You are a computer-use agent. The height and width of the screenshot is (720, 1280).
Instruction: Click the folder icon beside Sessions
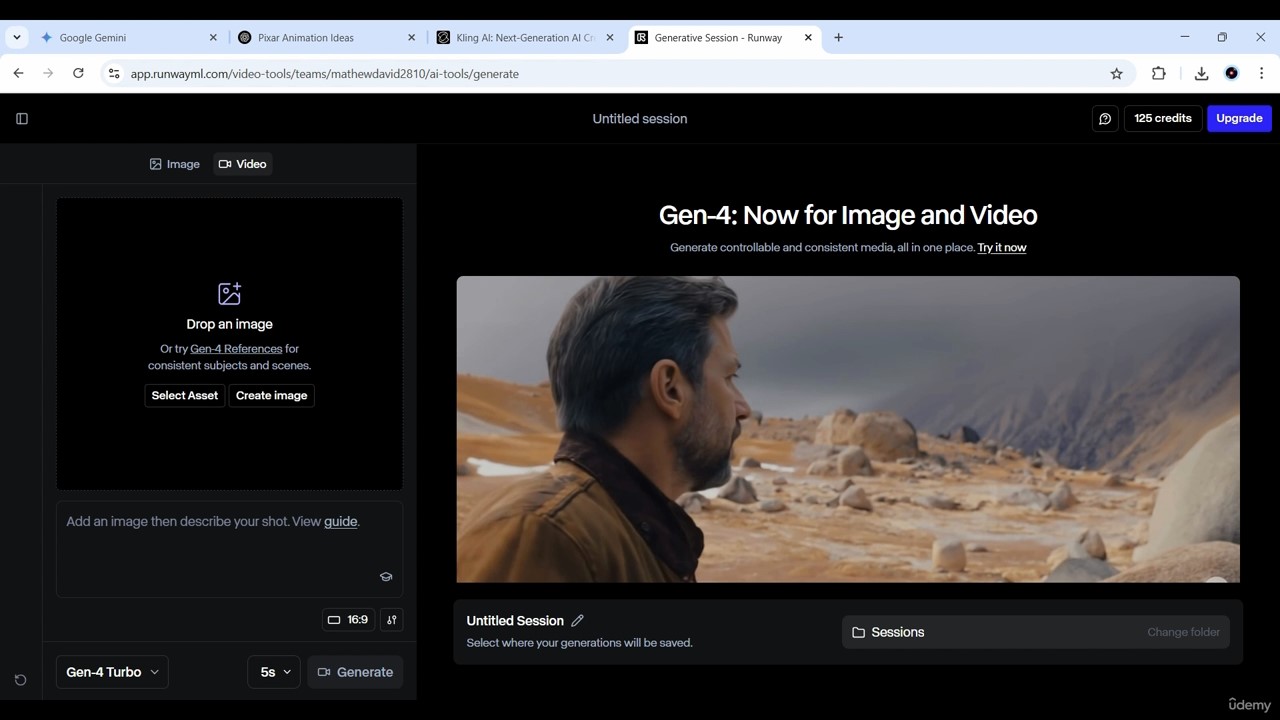(x=858, y=632)
